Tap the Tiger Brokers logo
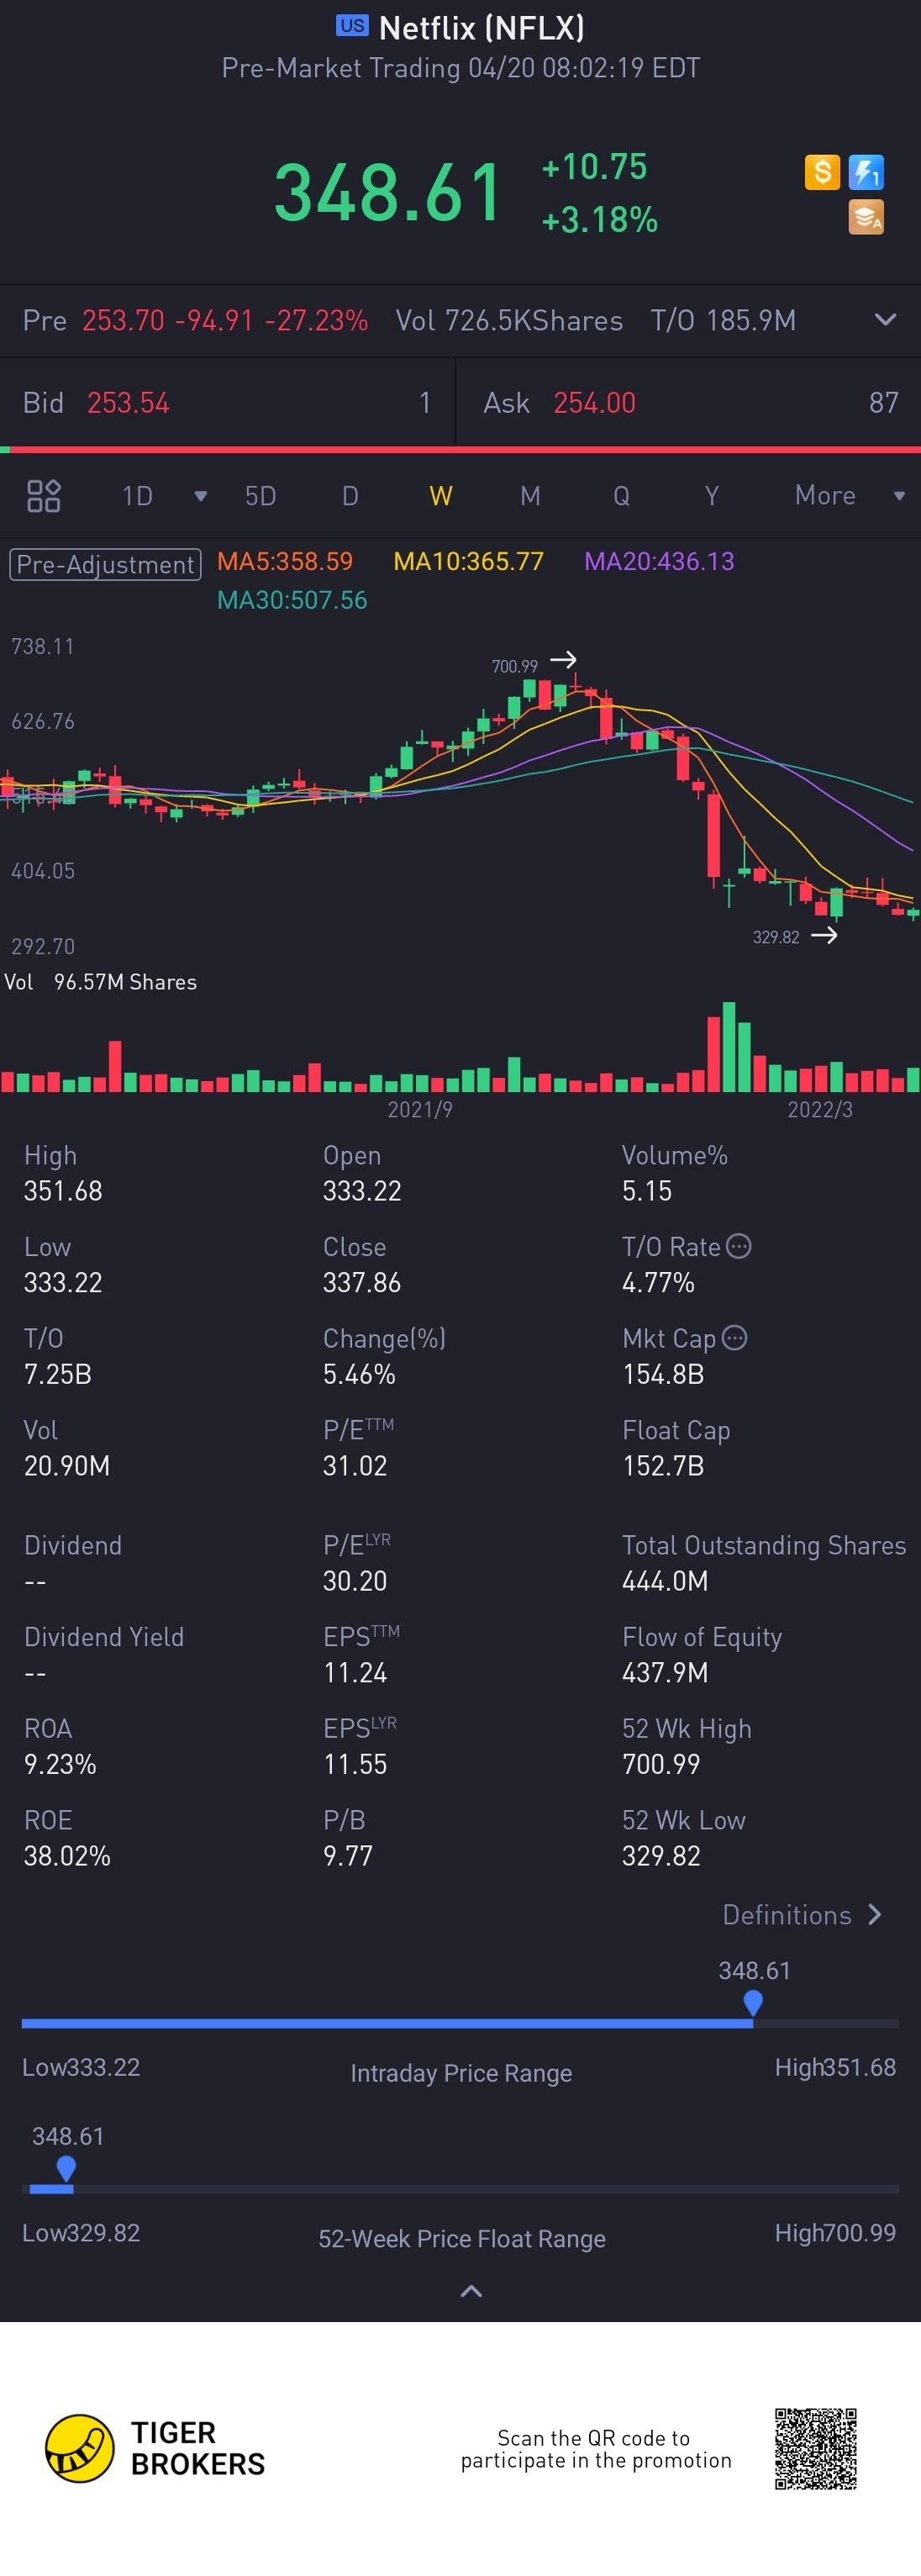921x2576 pixels. point(155,2448)
